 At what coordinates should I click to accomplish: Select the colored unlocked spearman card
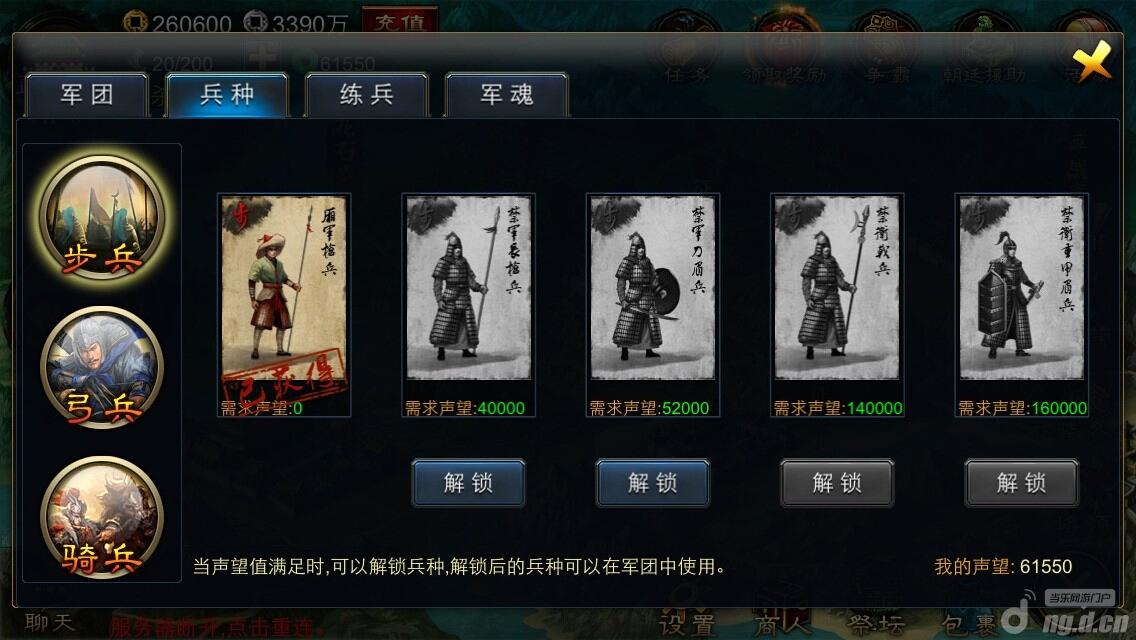click(284, 304)
